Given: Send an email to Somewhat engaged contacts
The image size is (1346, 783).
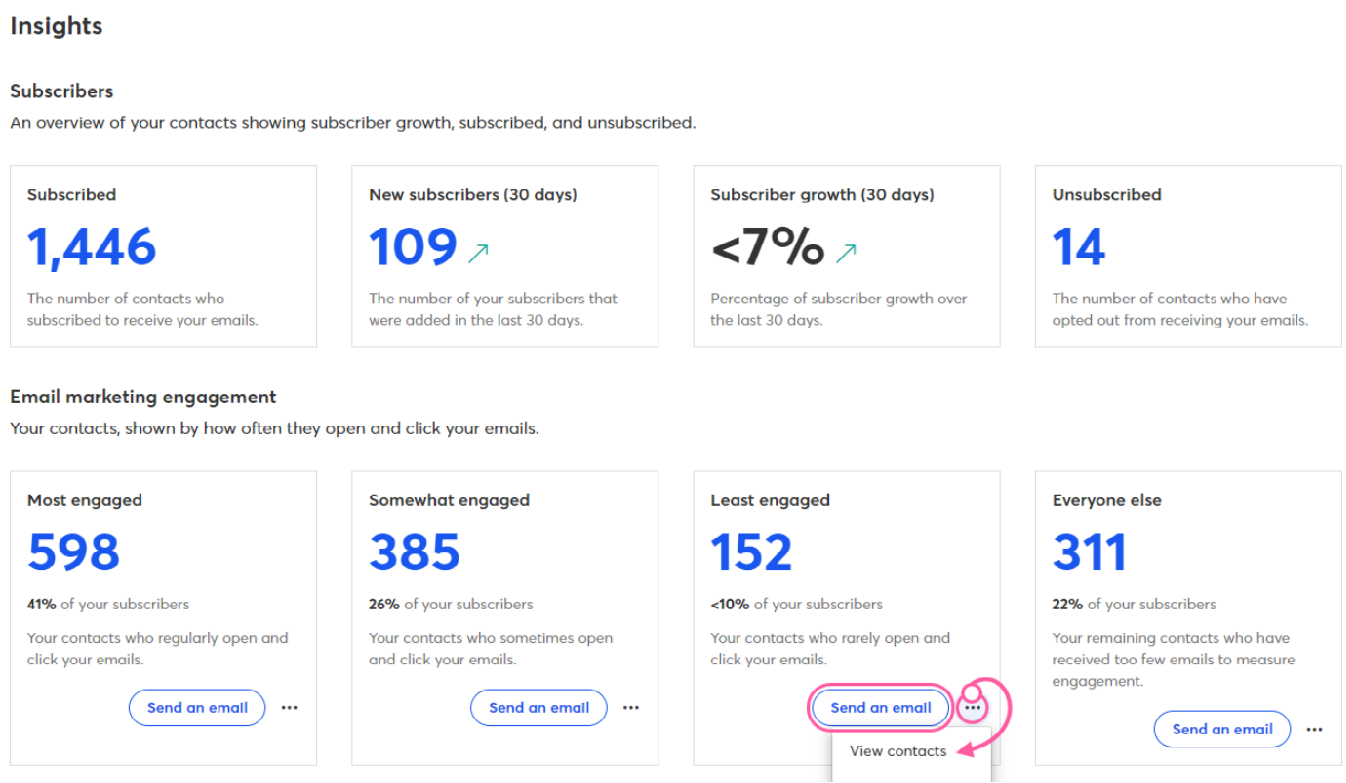Looking at the screenshot, I should [x=539, y=707].
